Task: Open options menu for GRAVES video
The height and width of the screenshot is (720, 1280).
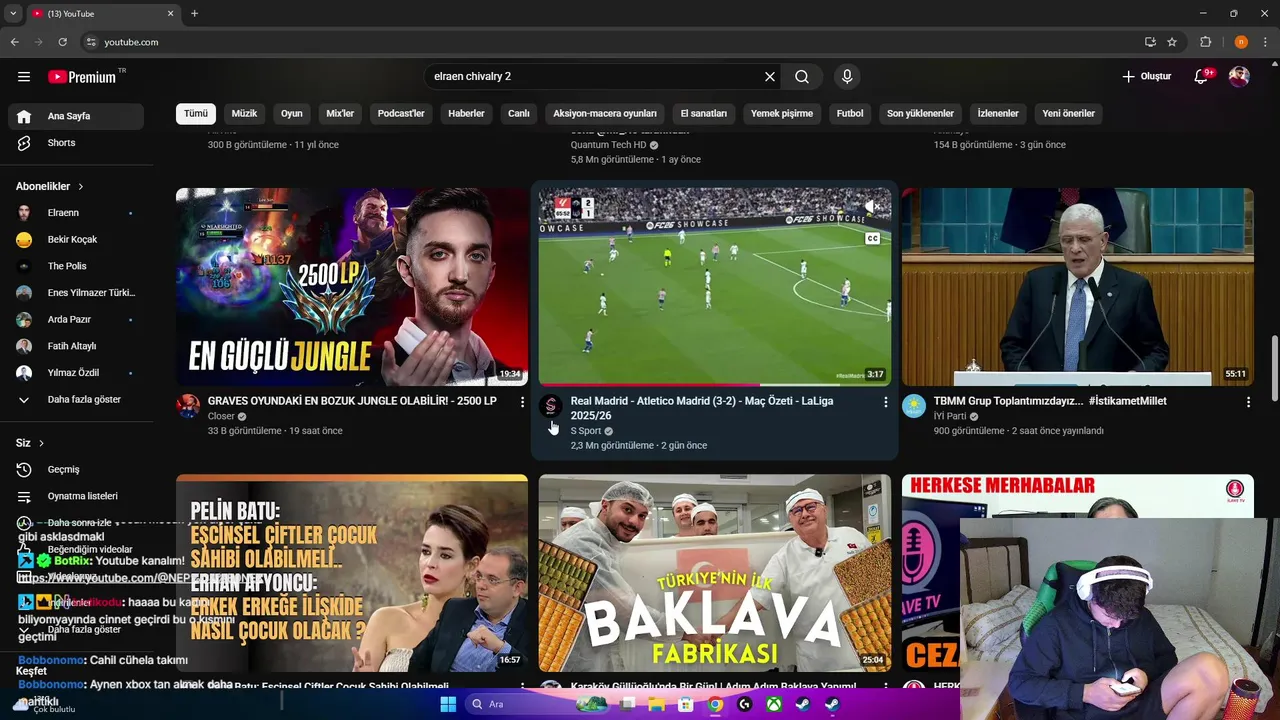Action: click(x=522, y=402)
